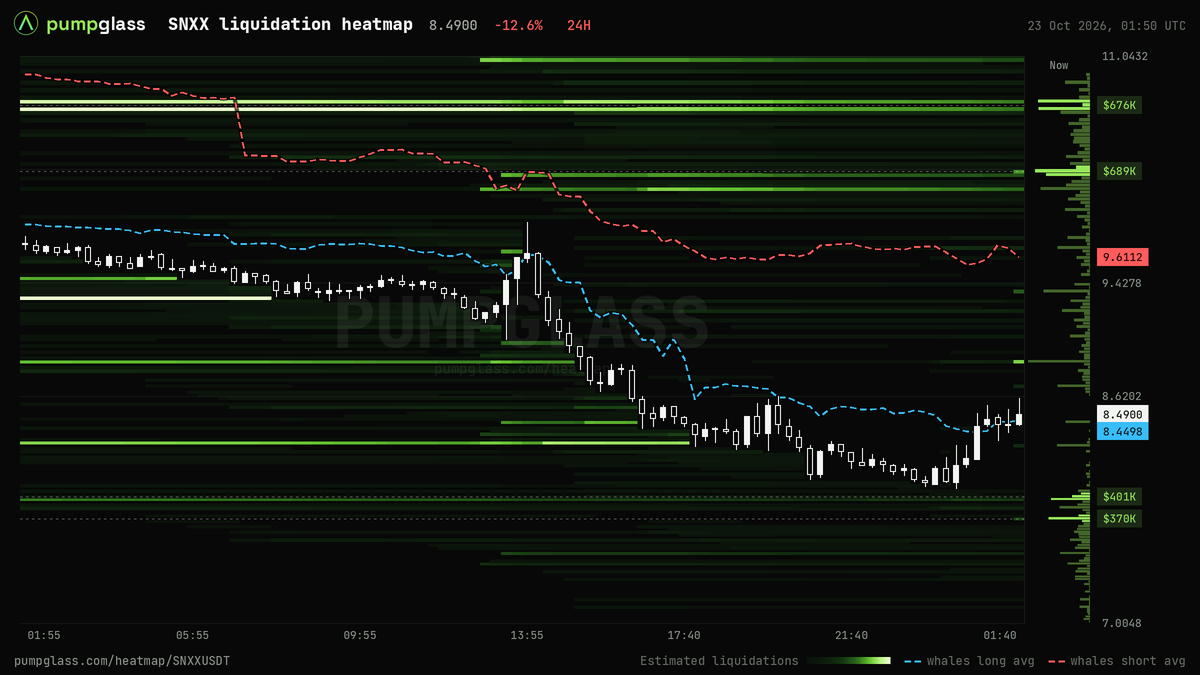Click the 05:55 time axis label
Viewport: 1200px width, 675px height.
[192, 635]
